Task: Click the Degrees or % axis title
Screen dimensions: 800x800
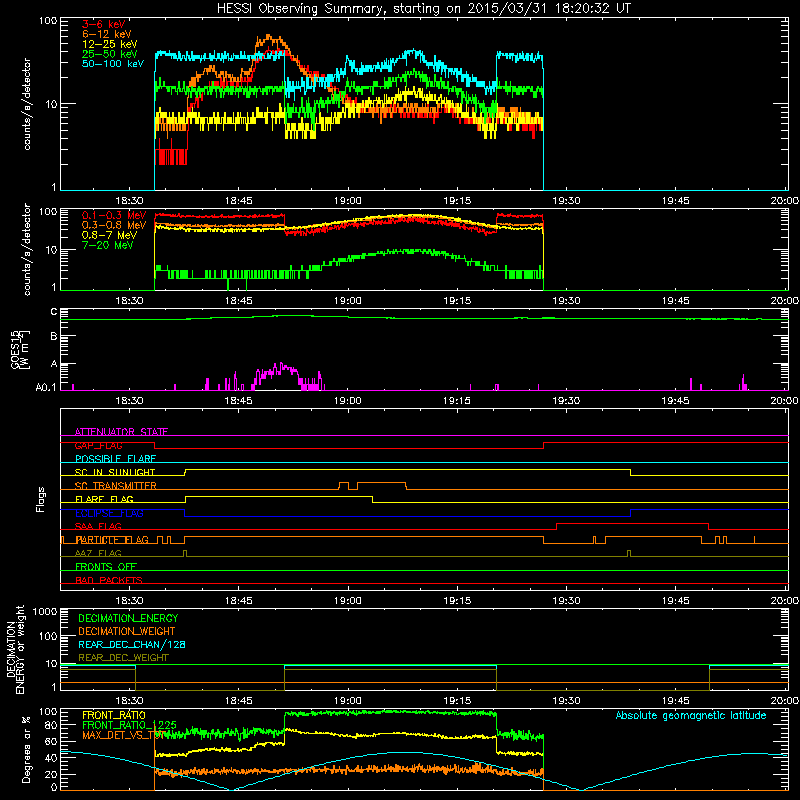Action: click(x=26, y=750)
